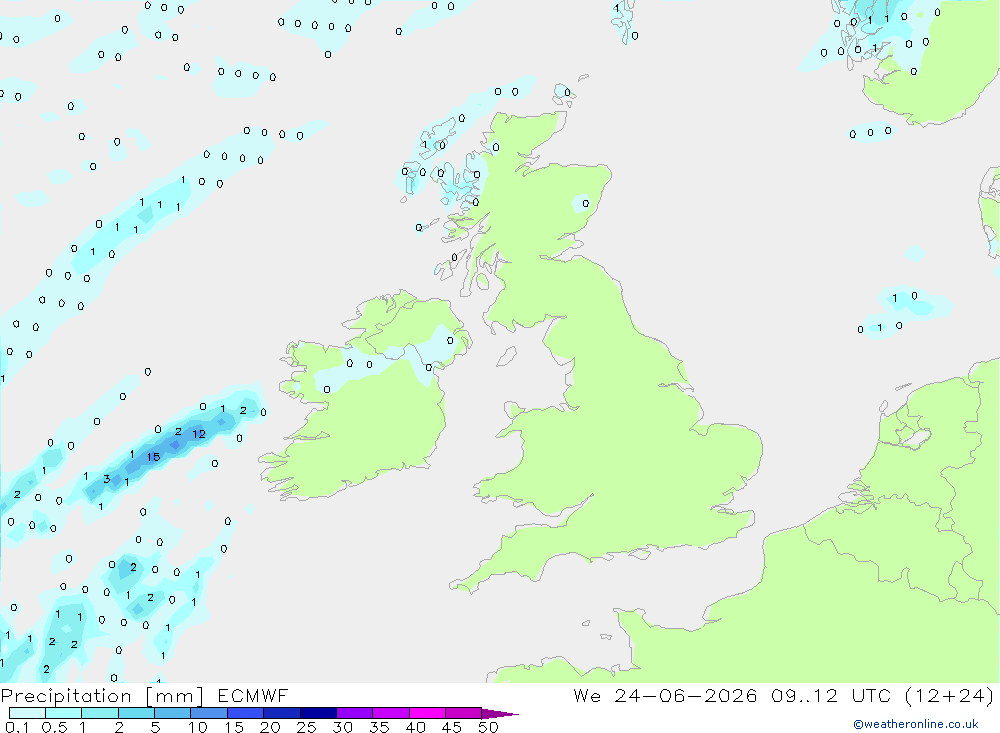This screenshot has height=733, width=1000.
Task: Click the legend label '40'
Action: [415, 727]
